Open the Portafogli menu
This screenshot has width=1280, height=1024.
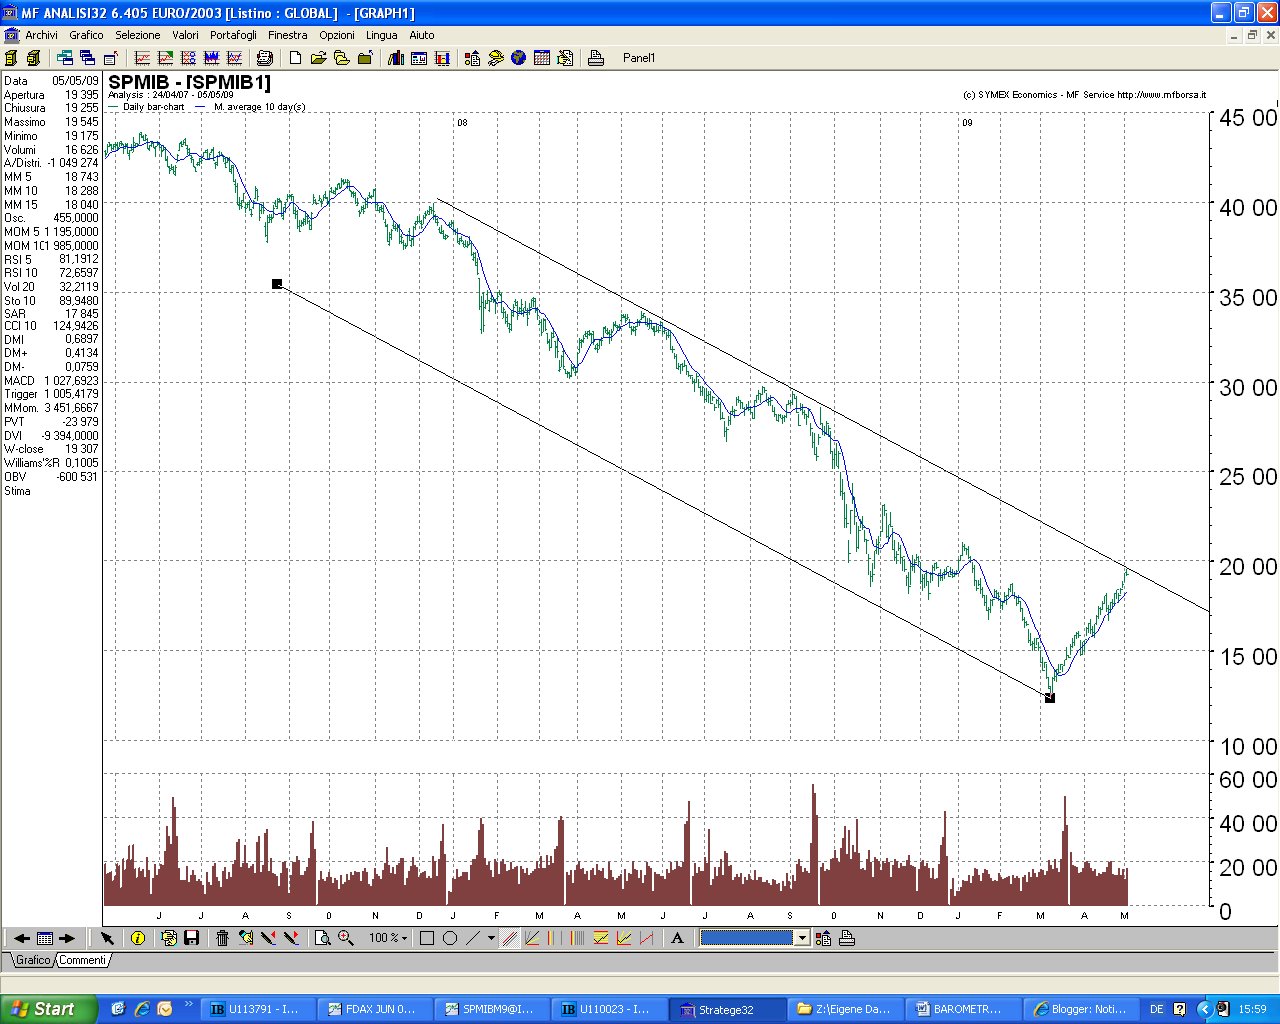pyautogui.click(x=233, y=35)
